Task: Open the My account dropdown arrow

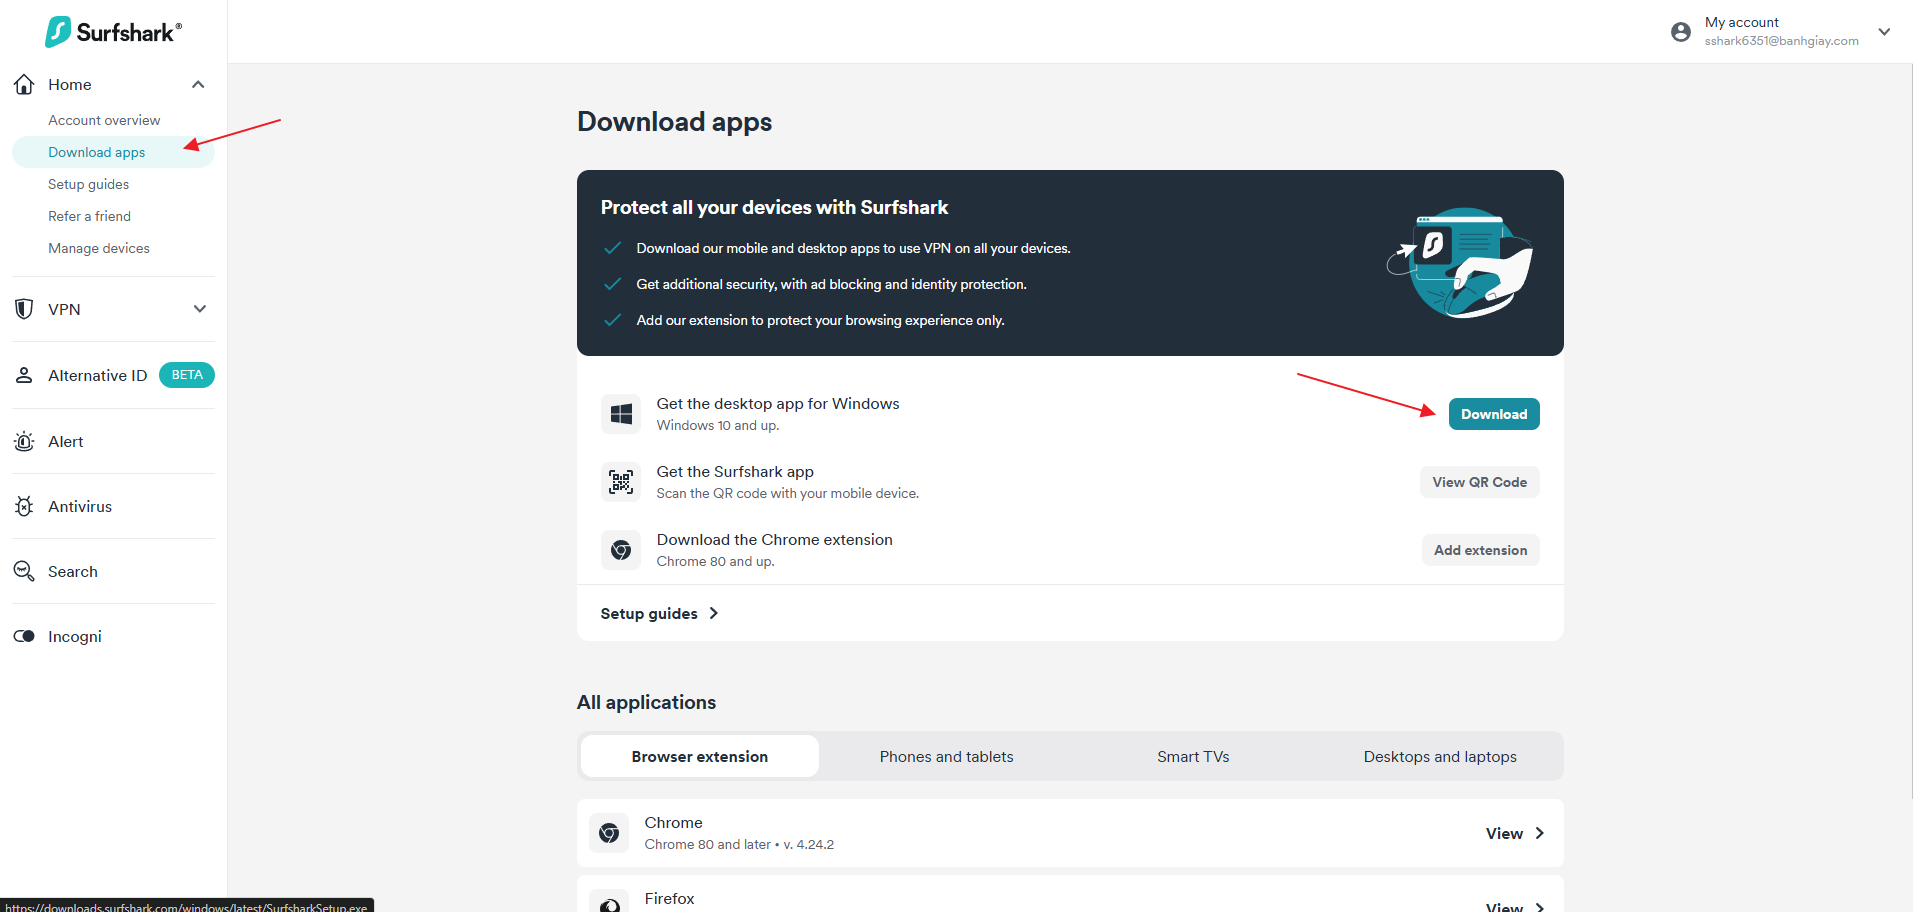Action: pyautogui.click(x=1884, y=32)
